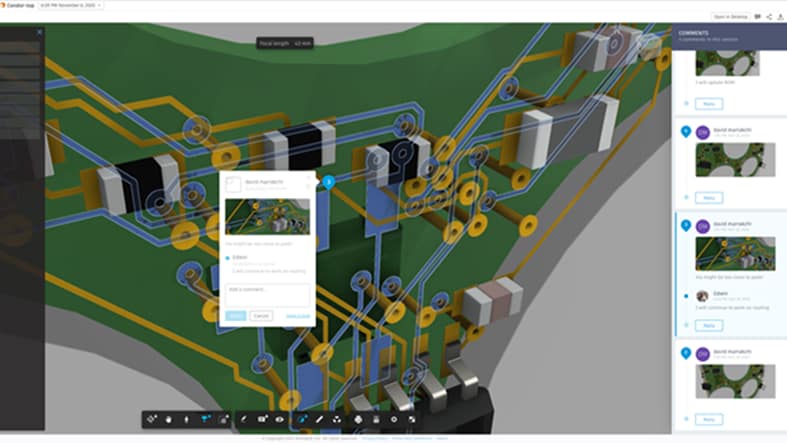
Task: Close the comment popup with its X
Action: (309, 178)
